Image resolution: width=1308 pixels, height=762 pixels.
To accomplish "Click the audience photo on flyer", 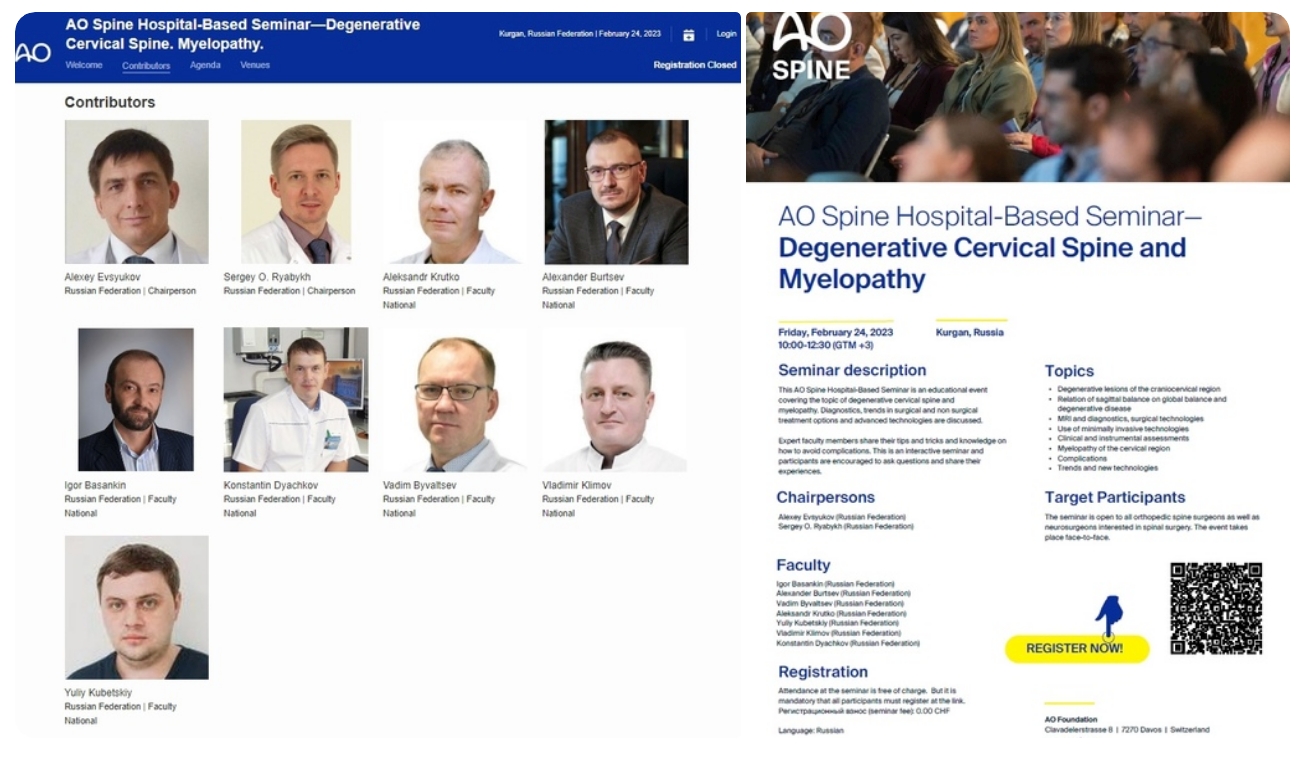I will tap(1018, 97).
